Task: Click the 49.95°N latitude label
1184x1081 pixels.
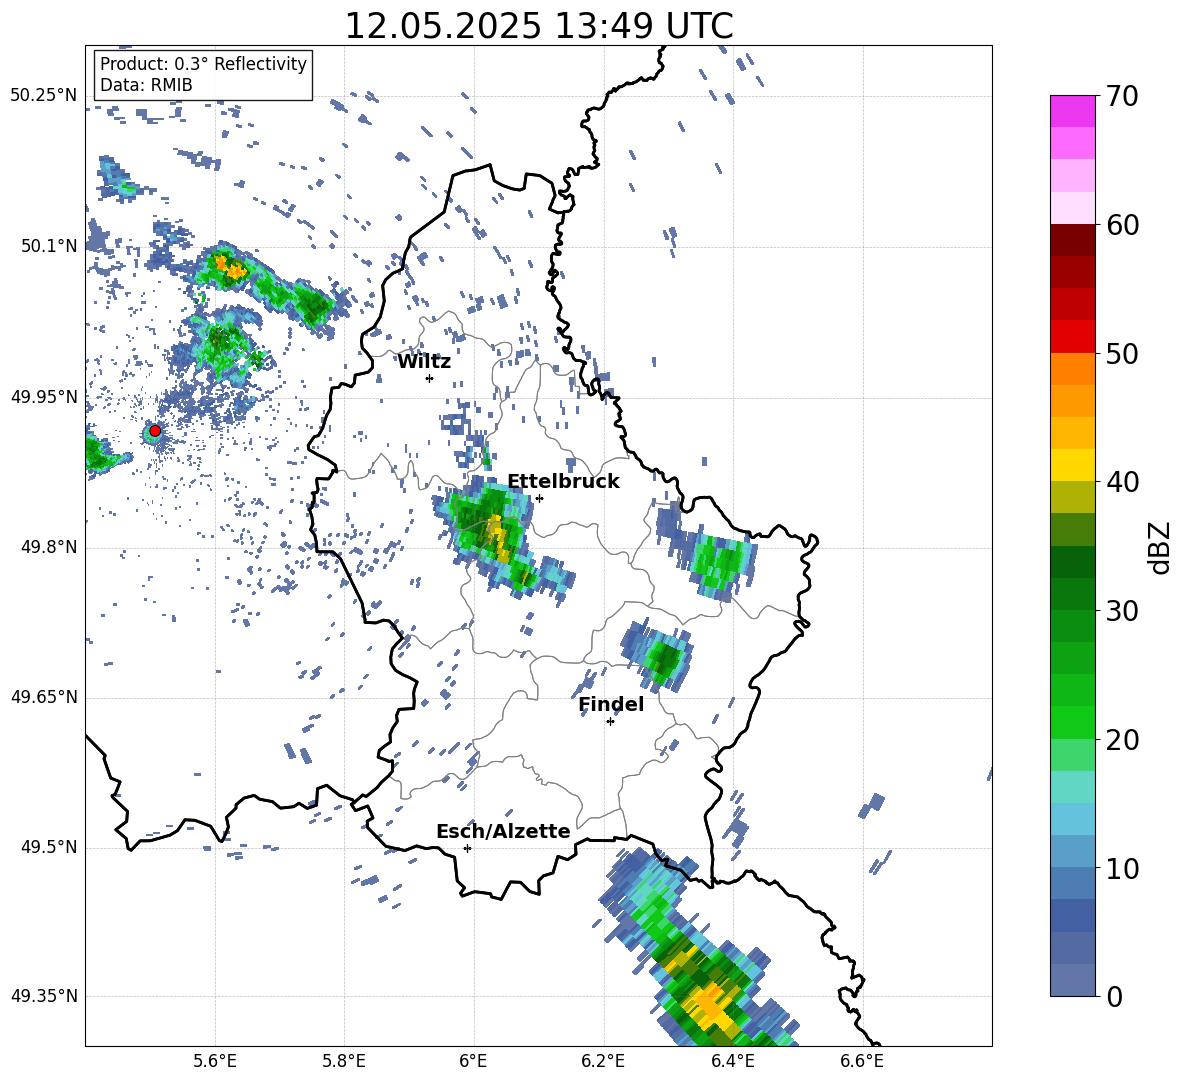Action: coord(44,396)
